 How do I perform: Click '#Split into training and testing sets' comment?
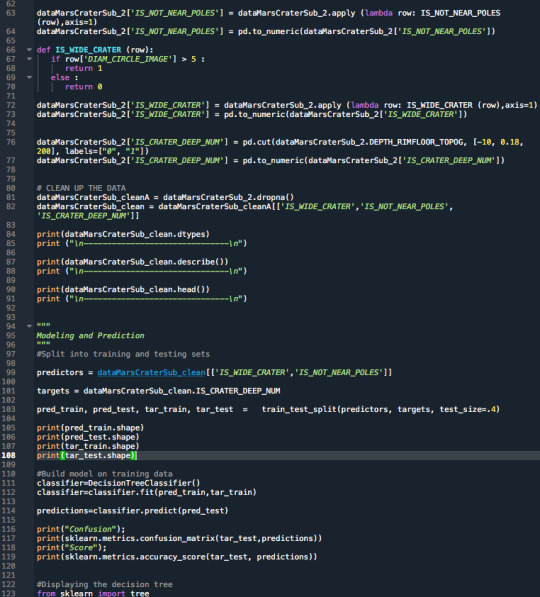pos(123,354)
